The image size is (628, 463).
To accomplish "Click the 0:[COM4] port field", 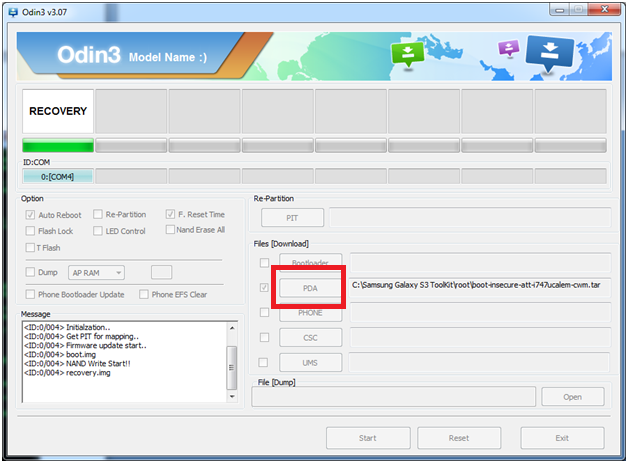I will click(x=58, y=177).
